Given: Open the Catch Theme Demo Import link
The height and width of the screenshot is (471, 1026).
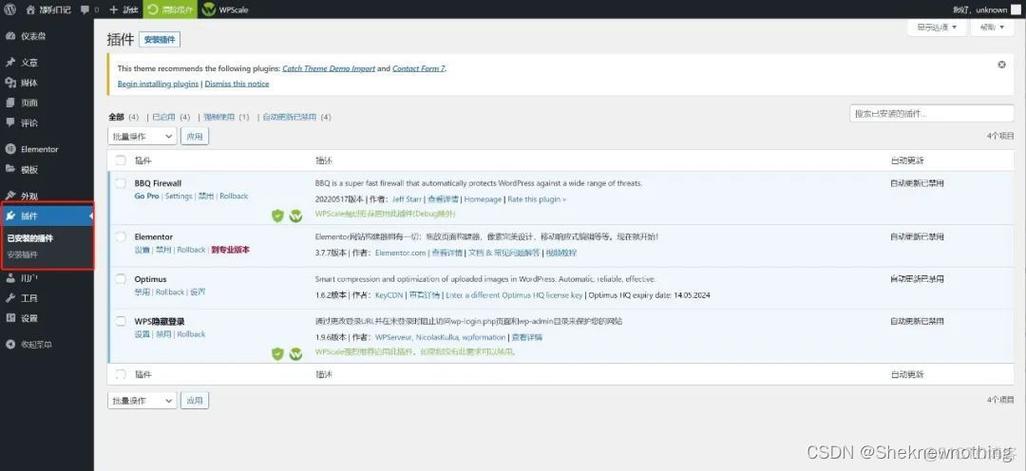Looking at the screenshot, I should pyautogui.click(x=329, y=68).
